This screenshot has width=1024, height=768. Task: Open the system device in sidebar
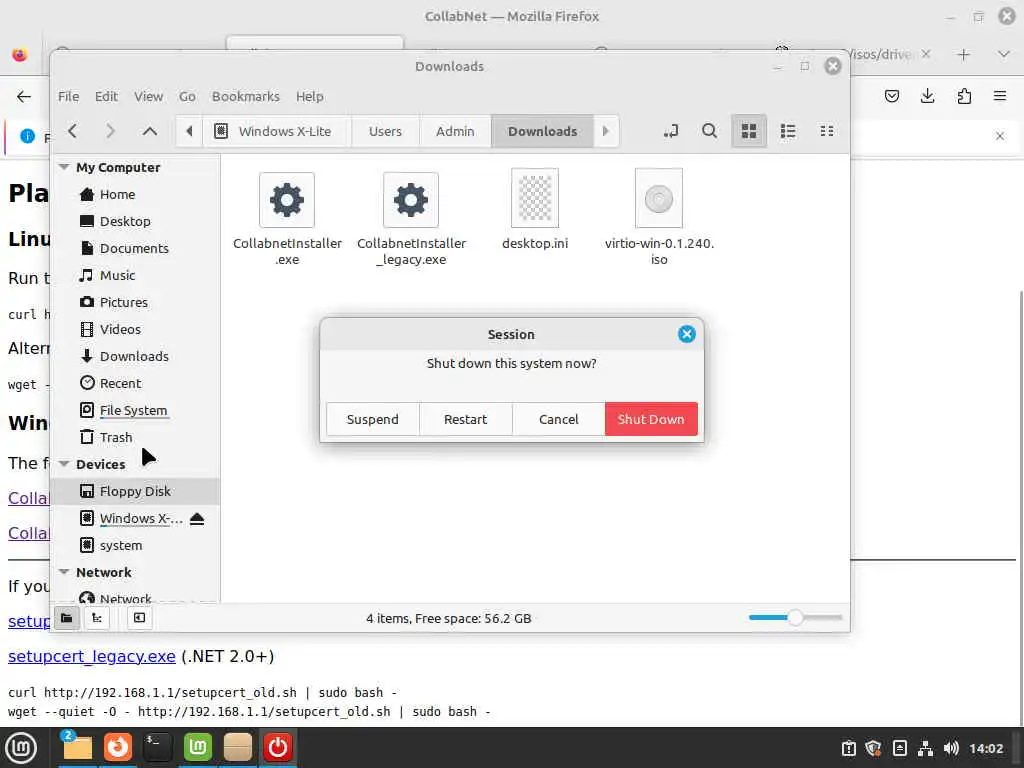point(121,545)
